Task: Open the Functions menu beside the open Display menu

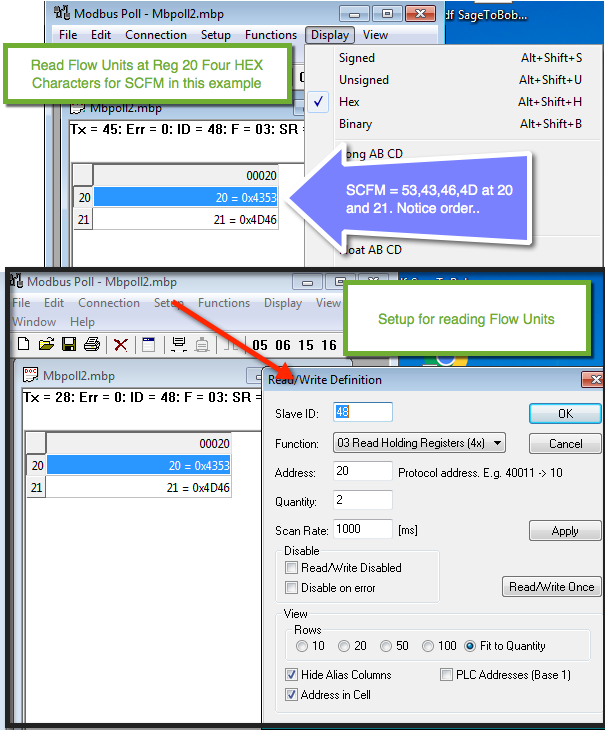Action: tap(271, 35)
